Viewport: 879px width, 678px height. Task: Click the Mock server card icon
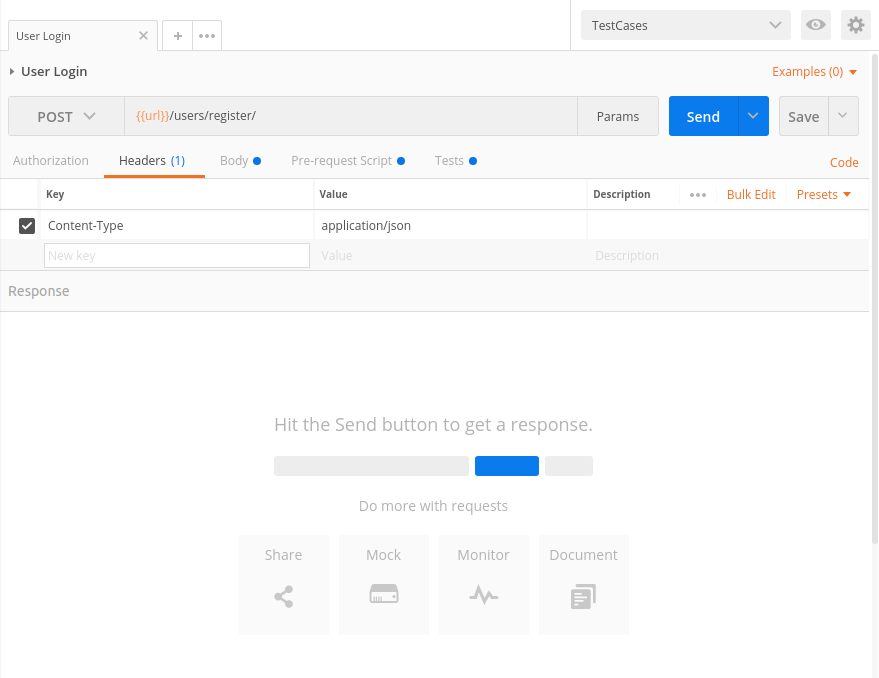(383, 594)
